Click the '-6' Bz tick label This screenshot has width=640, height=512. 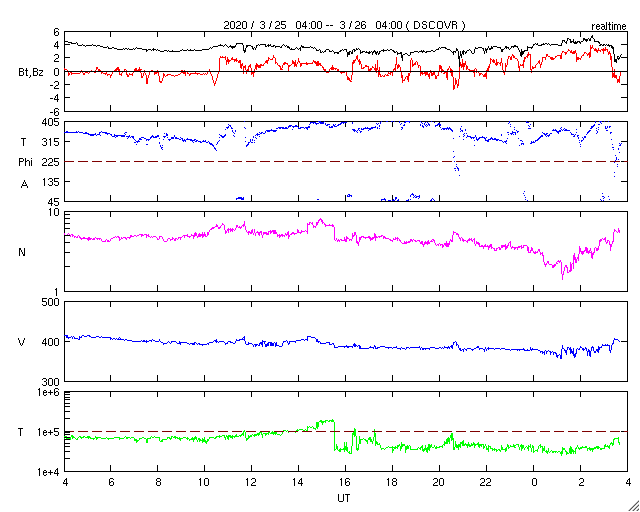click(55, 112)
